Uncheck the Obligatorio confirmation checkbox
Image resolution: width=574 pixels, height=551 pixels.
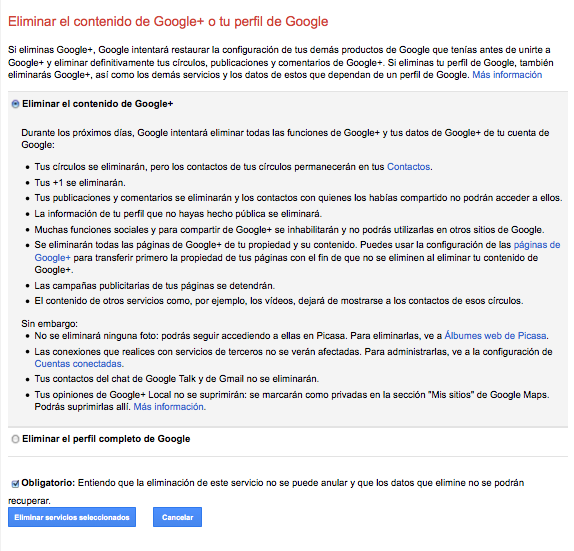tap(15, 484)
